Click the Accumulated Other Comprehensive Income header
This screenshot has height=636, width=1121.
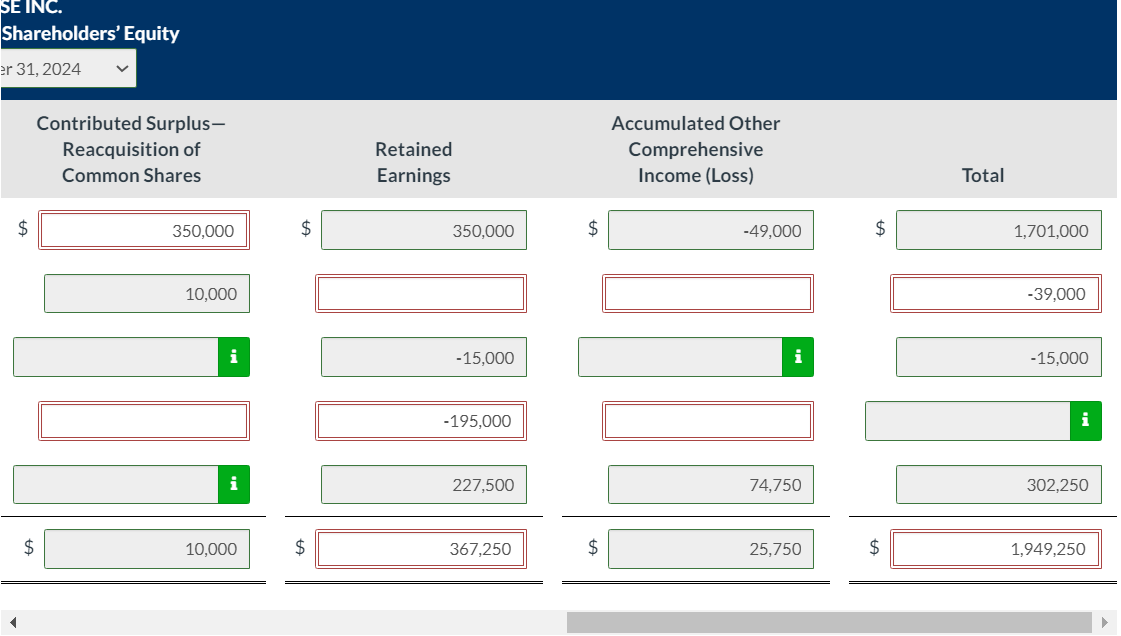[x=696, y=149]
